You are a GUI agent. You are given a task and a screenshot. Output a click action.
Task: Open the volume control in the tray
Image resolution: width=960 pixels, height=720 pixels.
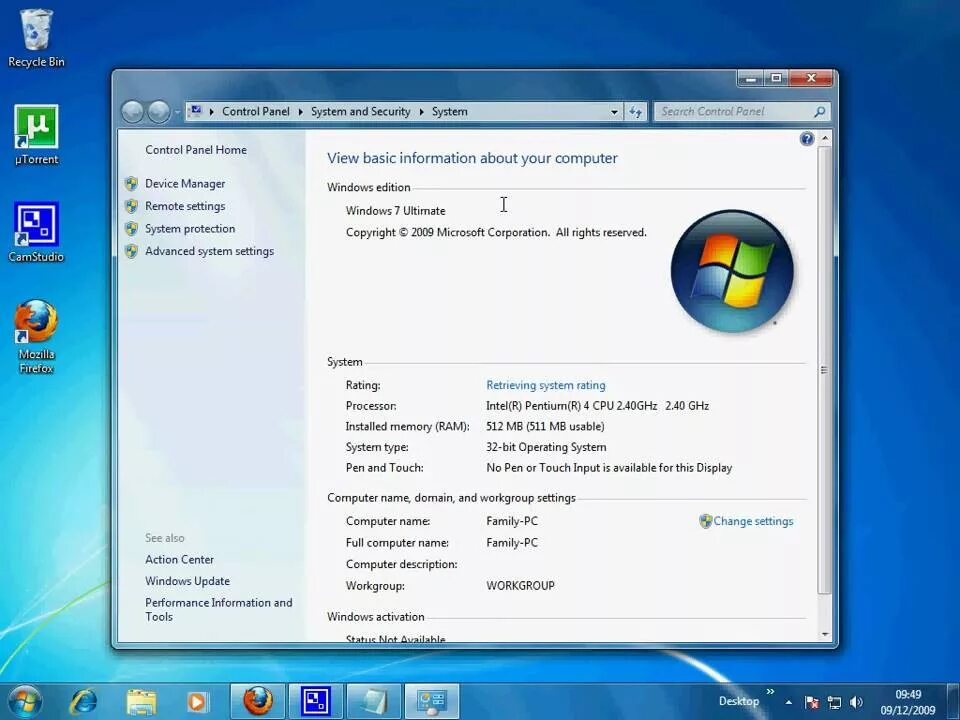pos(857,701)
